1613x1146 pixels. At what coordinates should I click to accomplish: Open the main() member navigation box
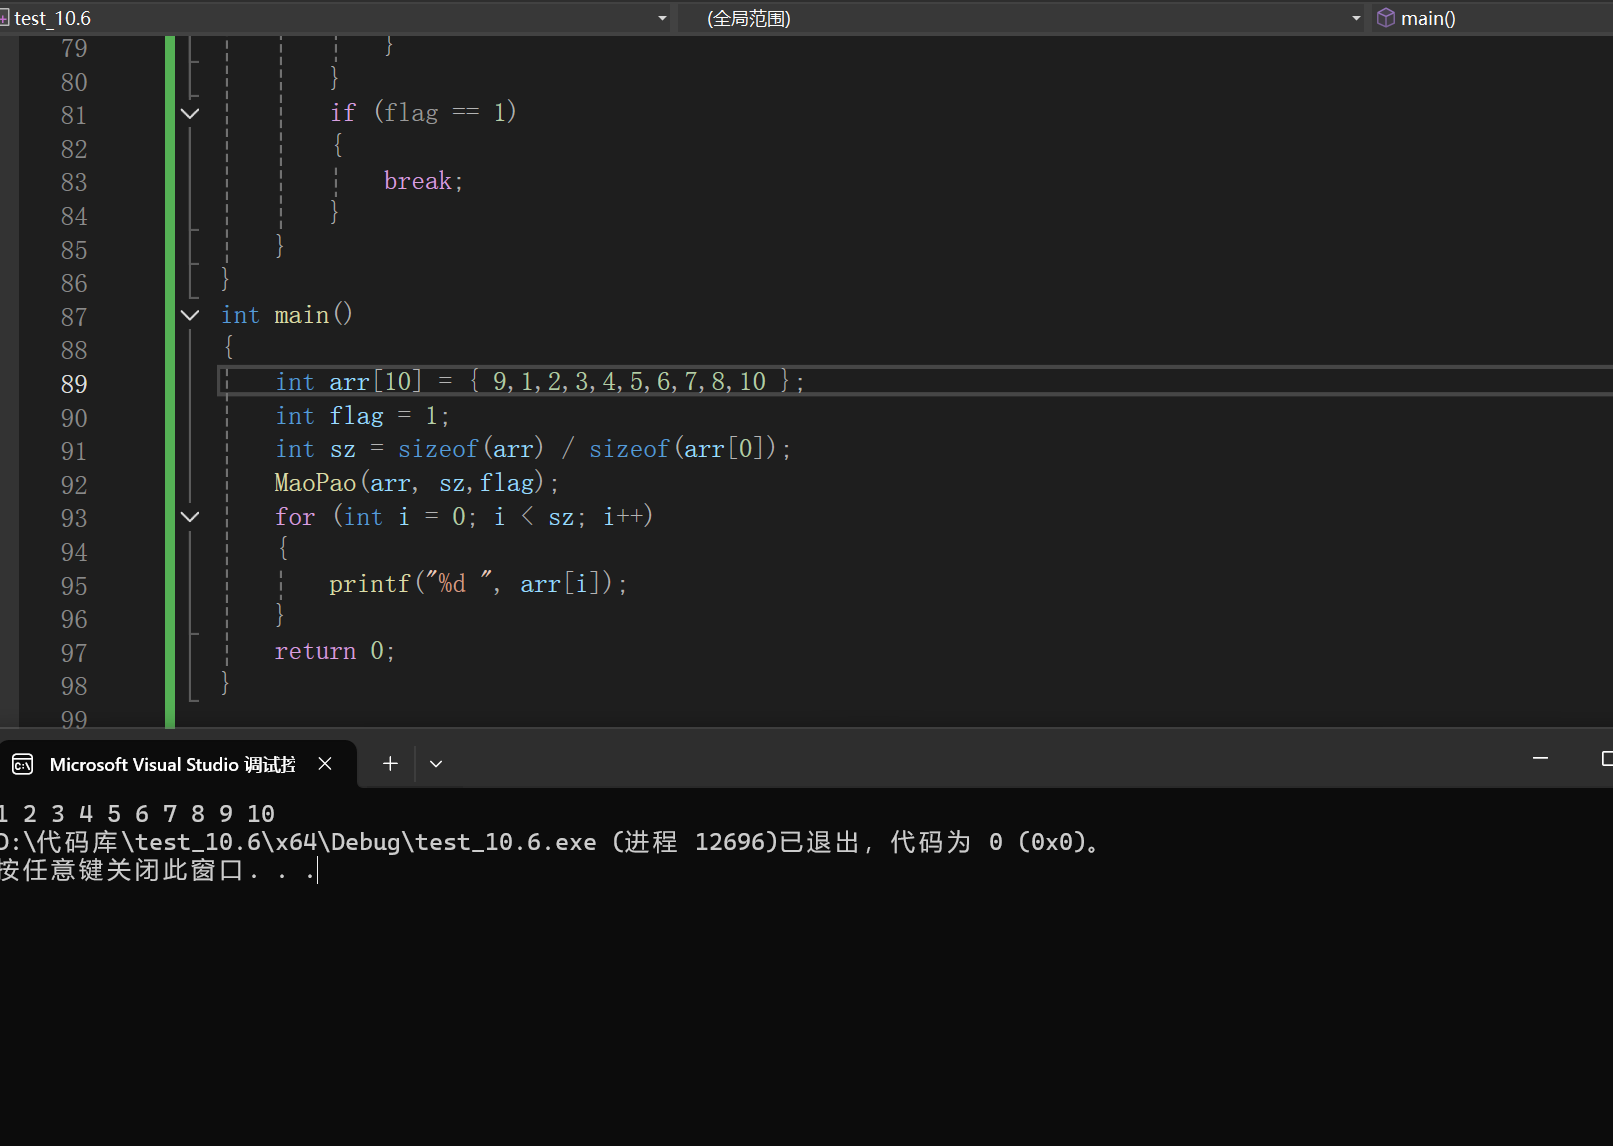1494,18
